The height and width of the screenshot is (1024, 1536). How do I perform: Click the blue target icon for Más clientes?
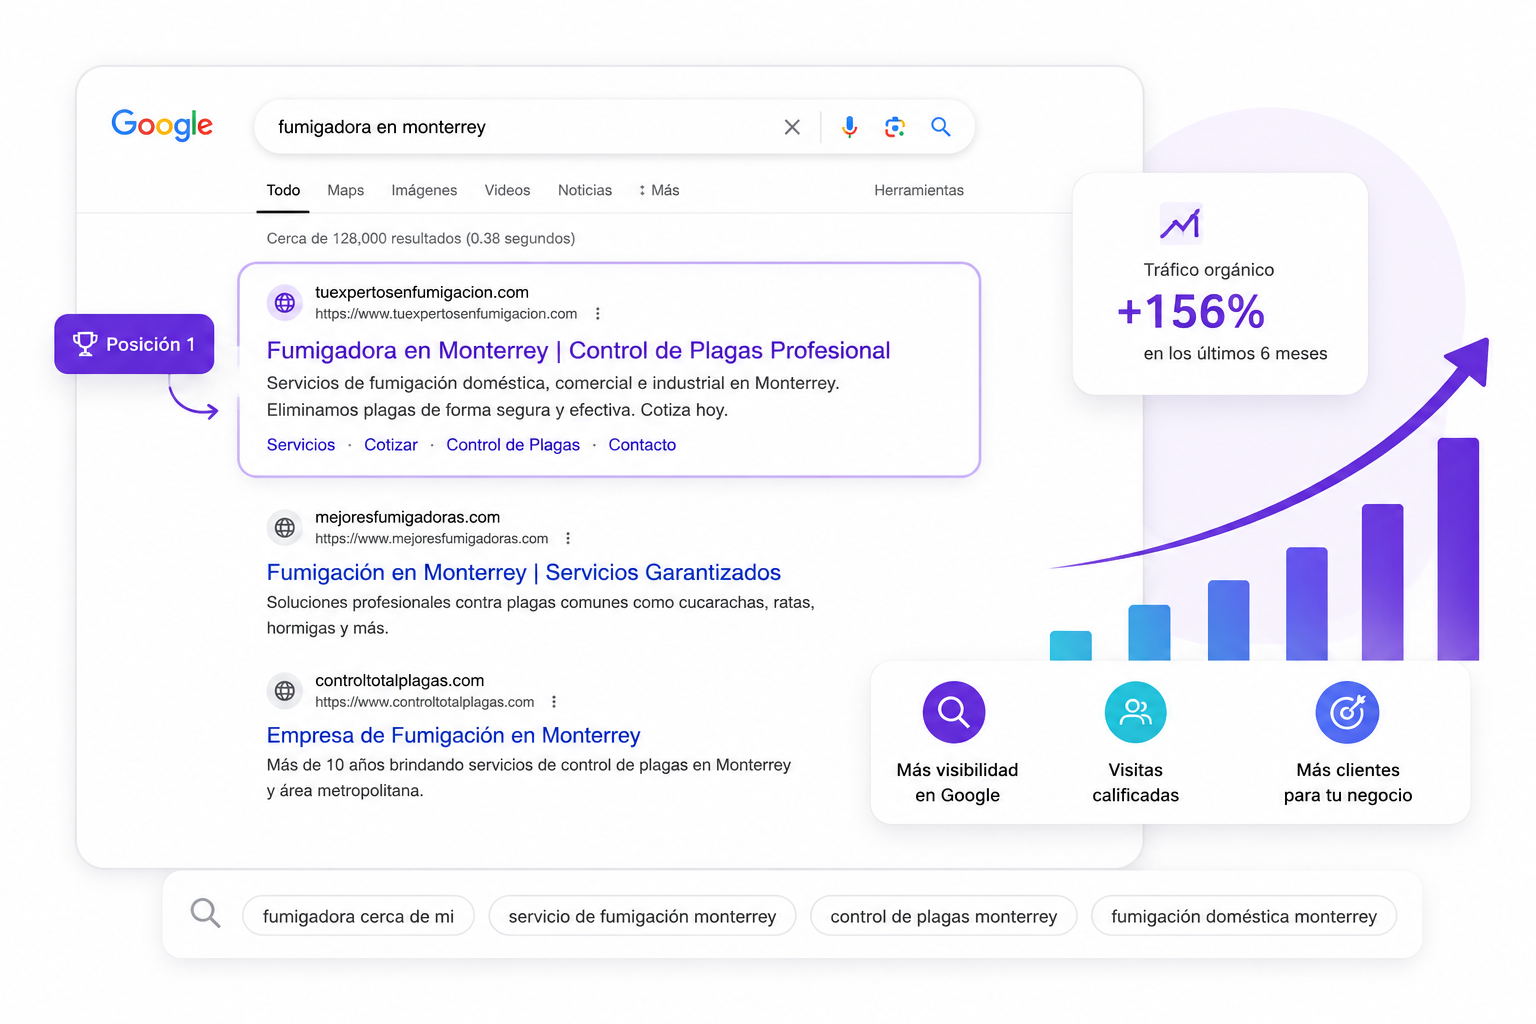(1347, 712)
